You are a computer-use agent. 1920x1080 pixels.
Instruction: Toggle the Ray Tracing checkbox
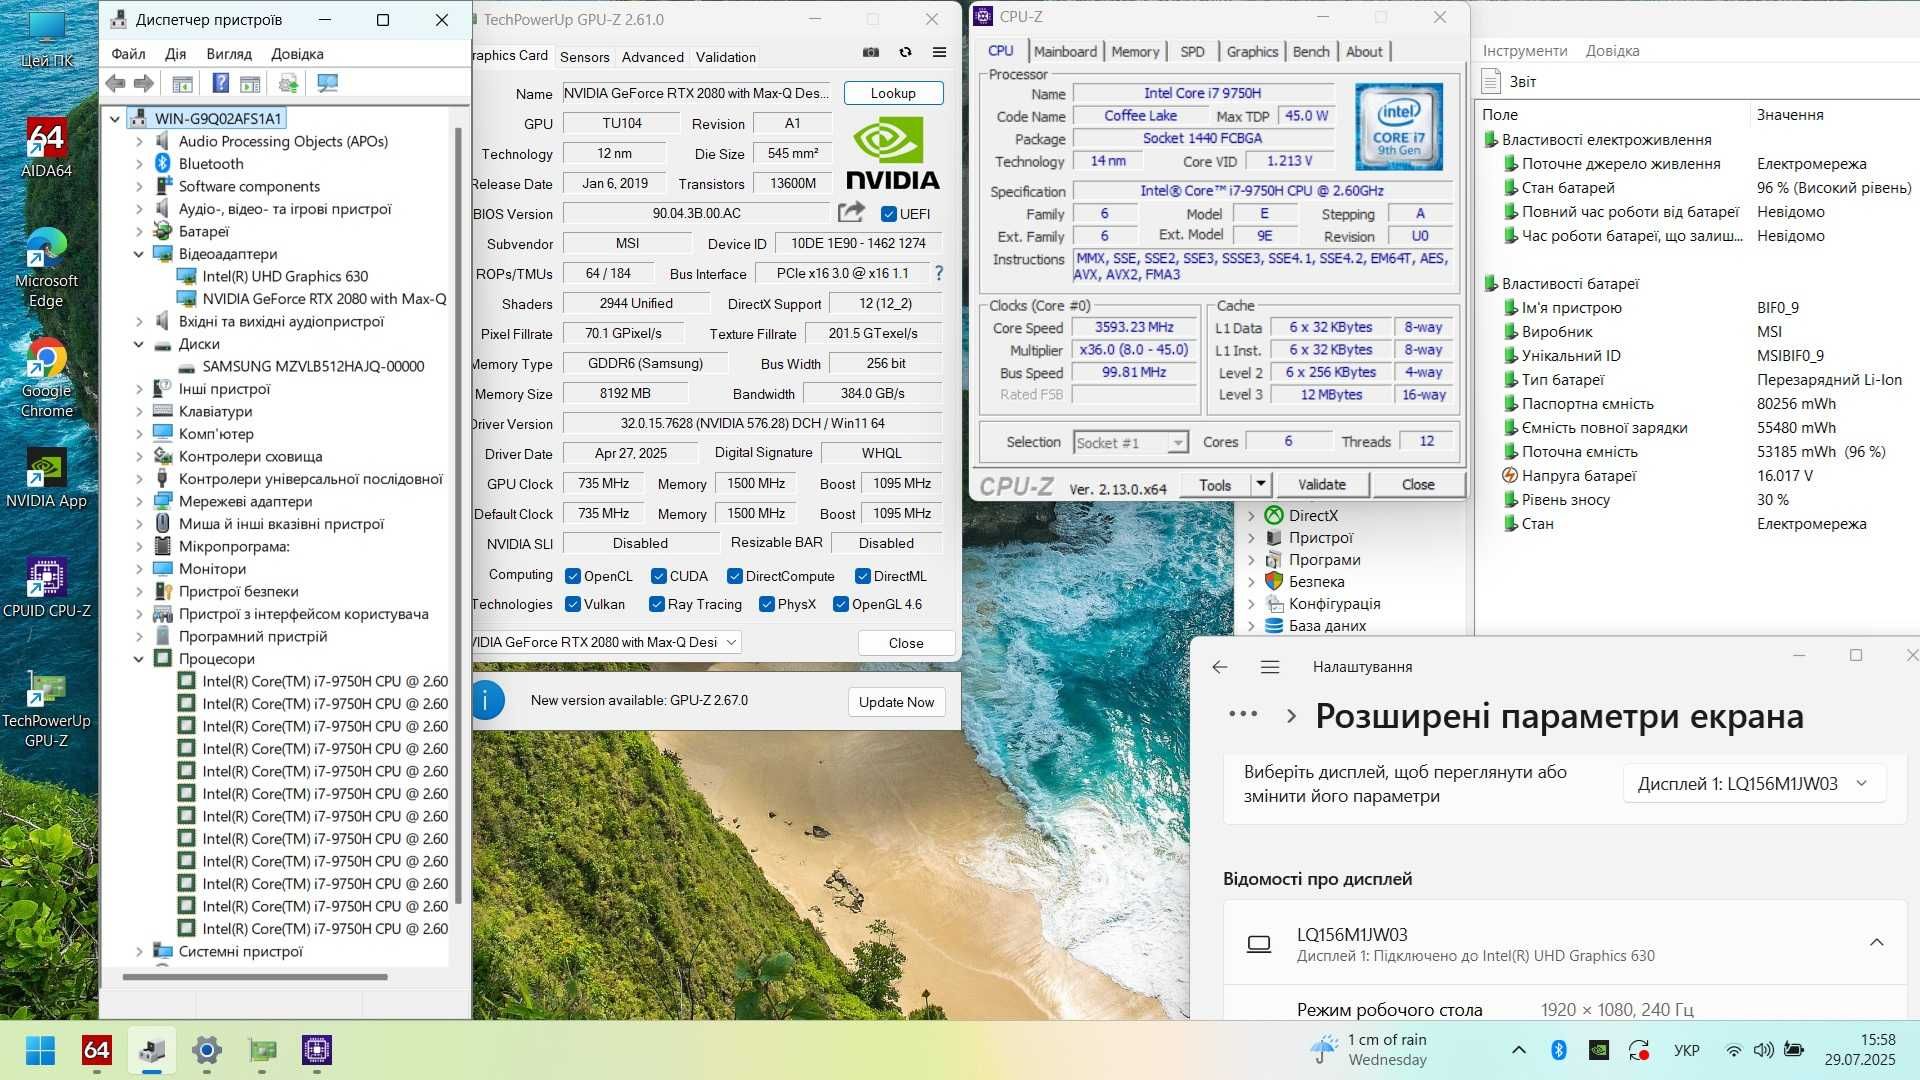(x=657, y=604)
